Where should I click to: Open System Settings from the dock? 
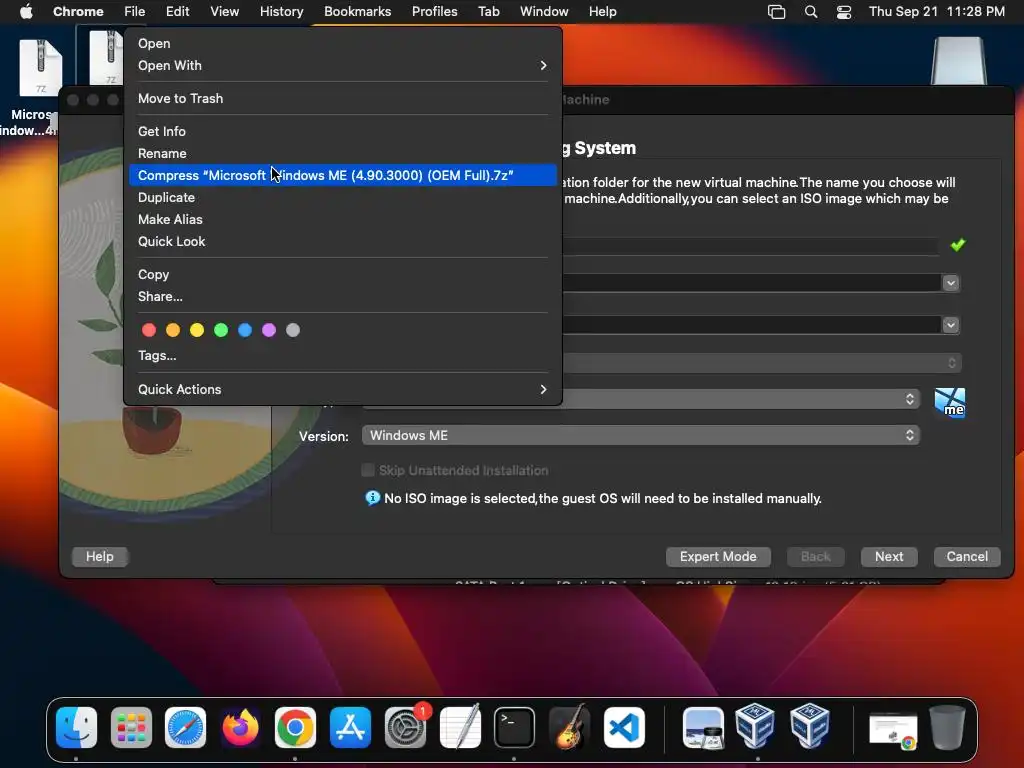[x=405, y=727]
